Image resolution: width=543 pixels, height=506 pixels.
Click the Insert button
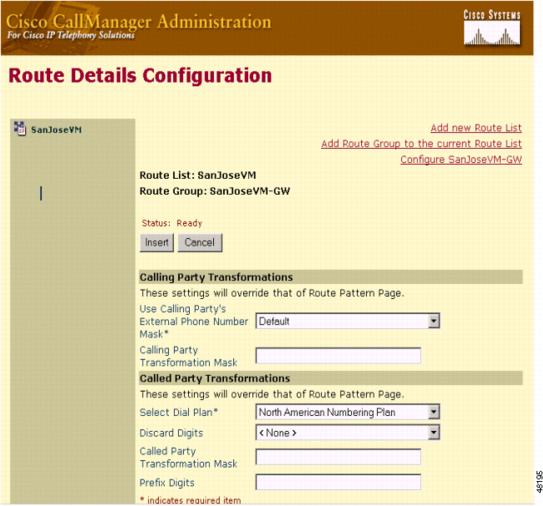[157, 242]
